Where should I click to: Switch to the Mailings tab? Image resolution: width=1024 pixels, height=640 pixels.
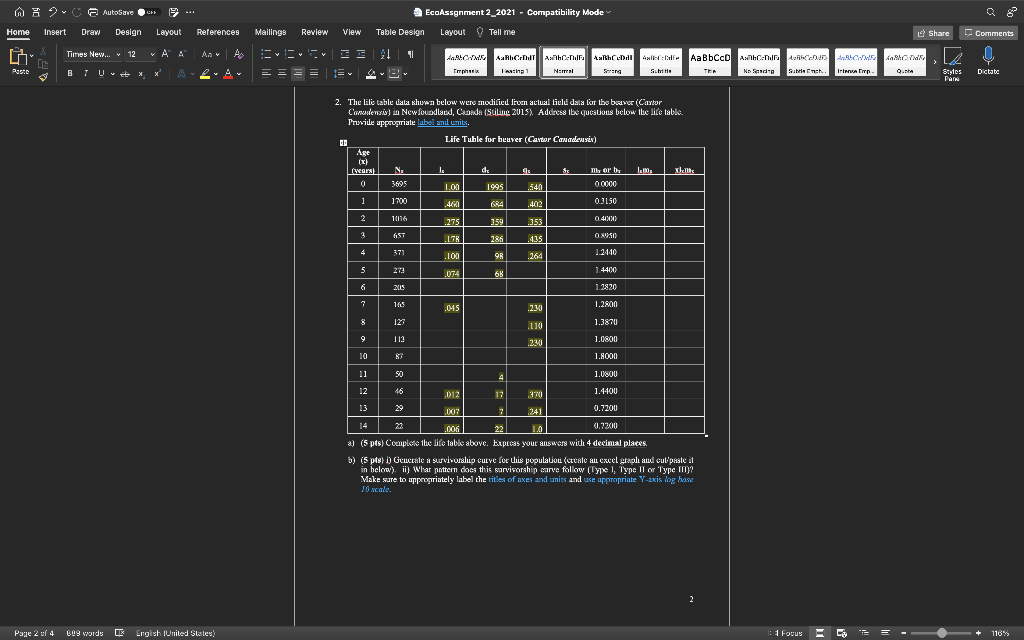tap(270, 32)
